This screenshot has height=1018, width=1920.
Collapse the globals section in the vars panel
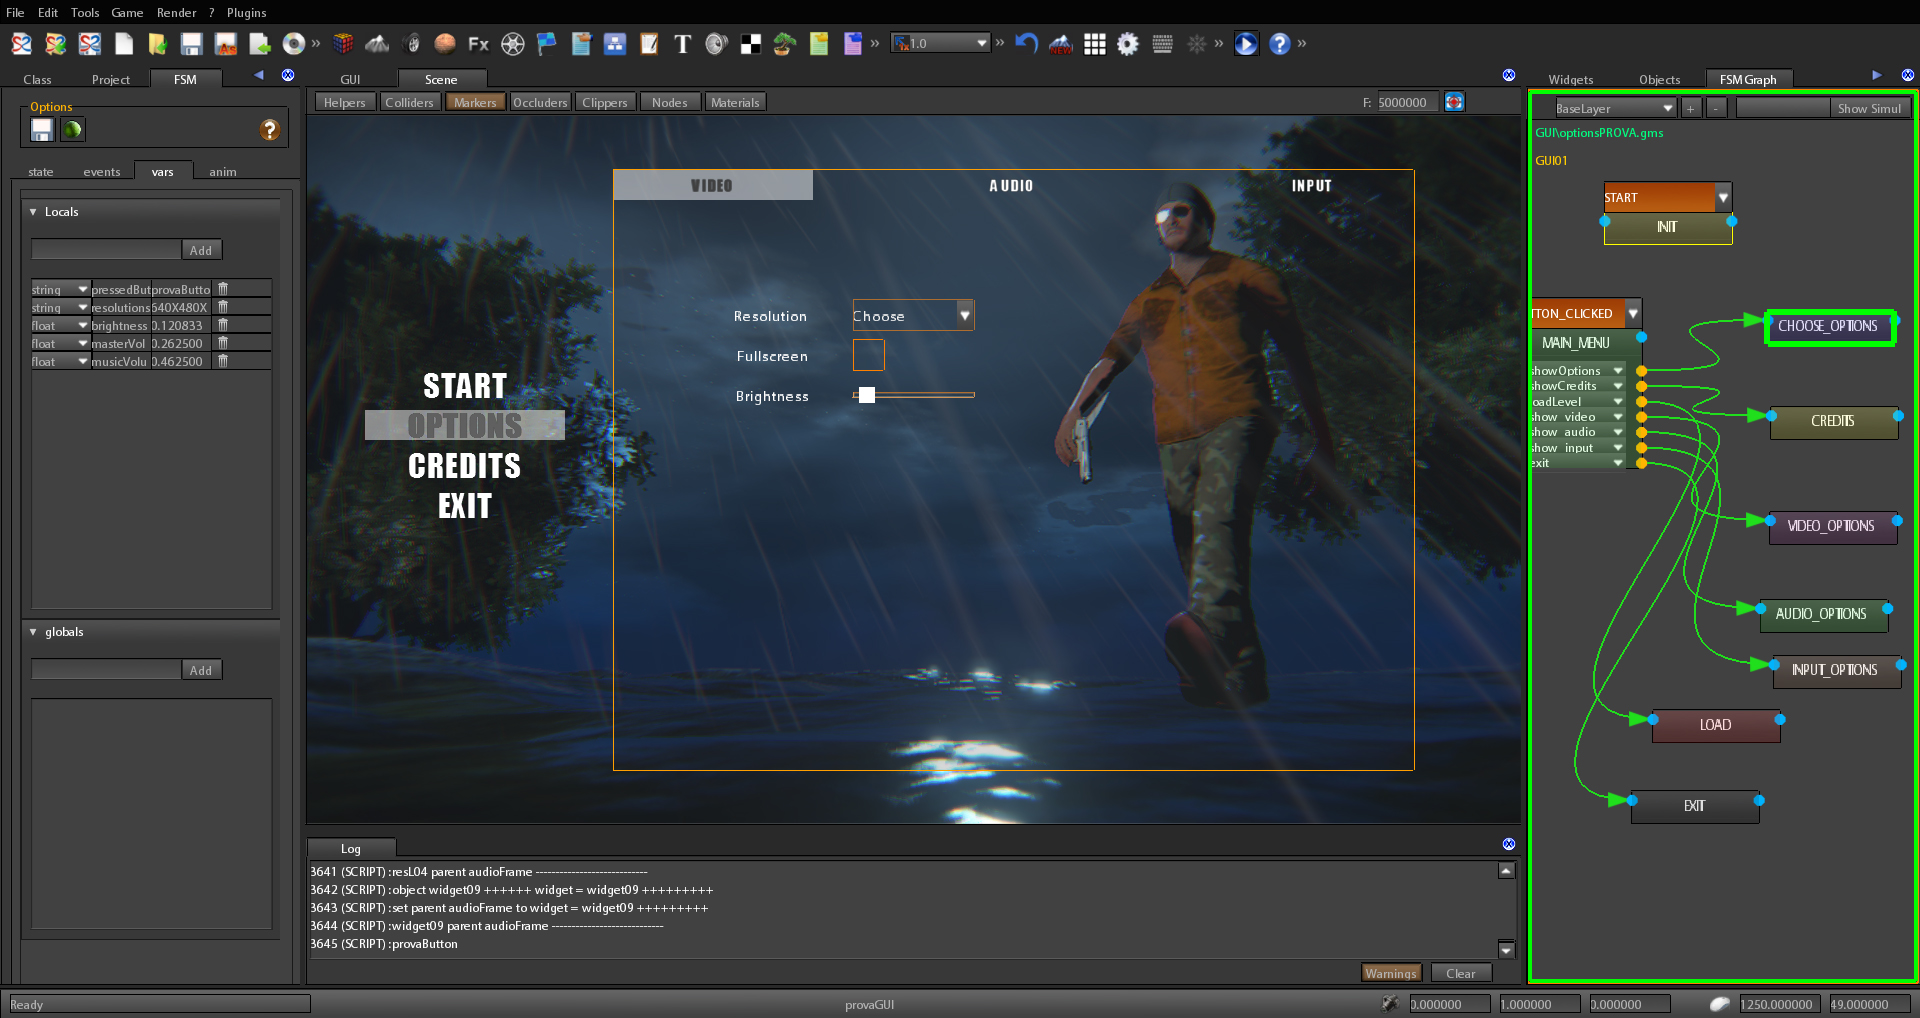click(33, 631)
